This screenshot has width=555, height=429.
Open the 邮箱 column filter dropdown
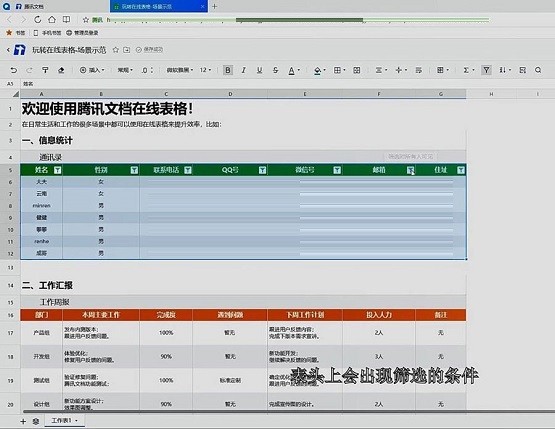point(410,170)
